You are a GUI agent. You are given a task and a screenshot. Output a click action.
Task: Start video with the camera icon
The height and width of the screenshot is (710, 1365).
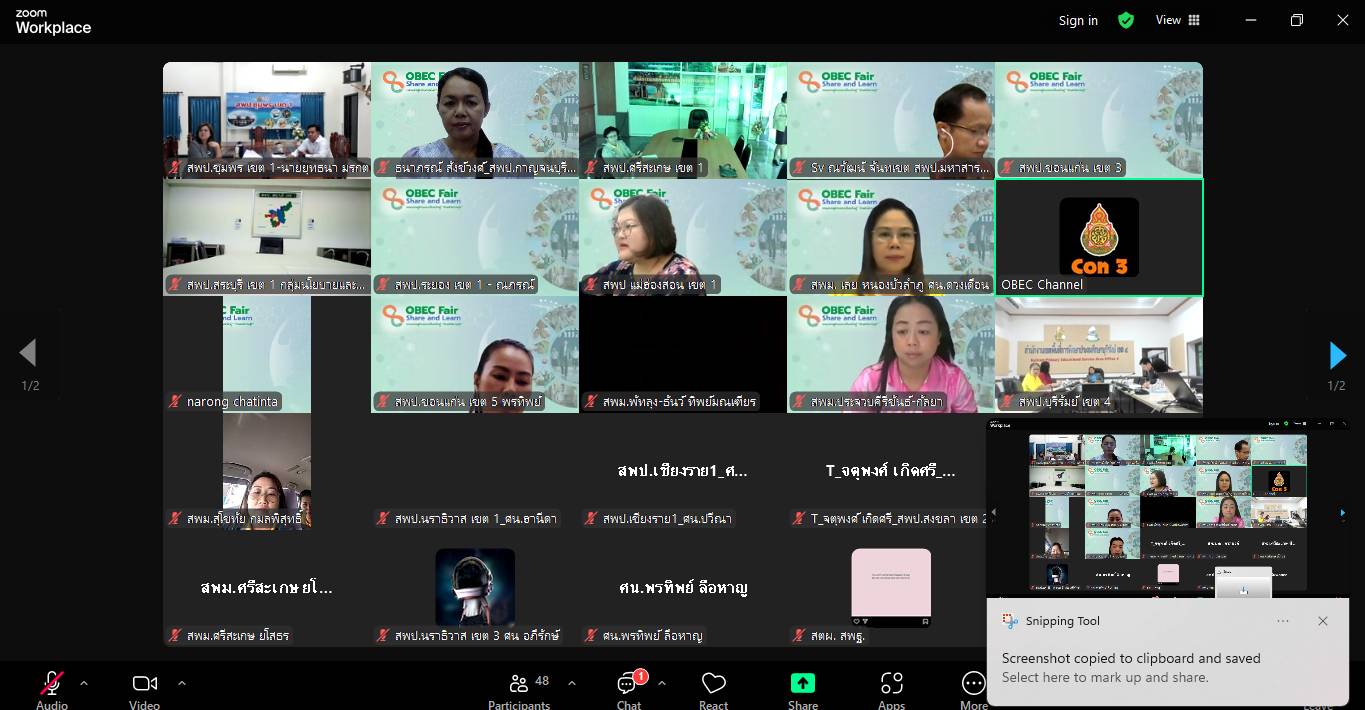tap(145, 683)
